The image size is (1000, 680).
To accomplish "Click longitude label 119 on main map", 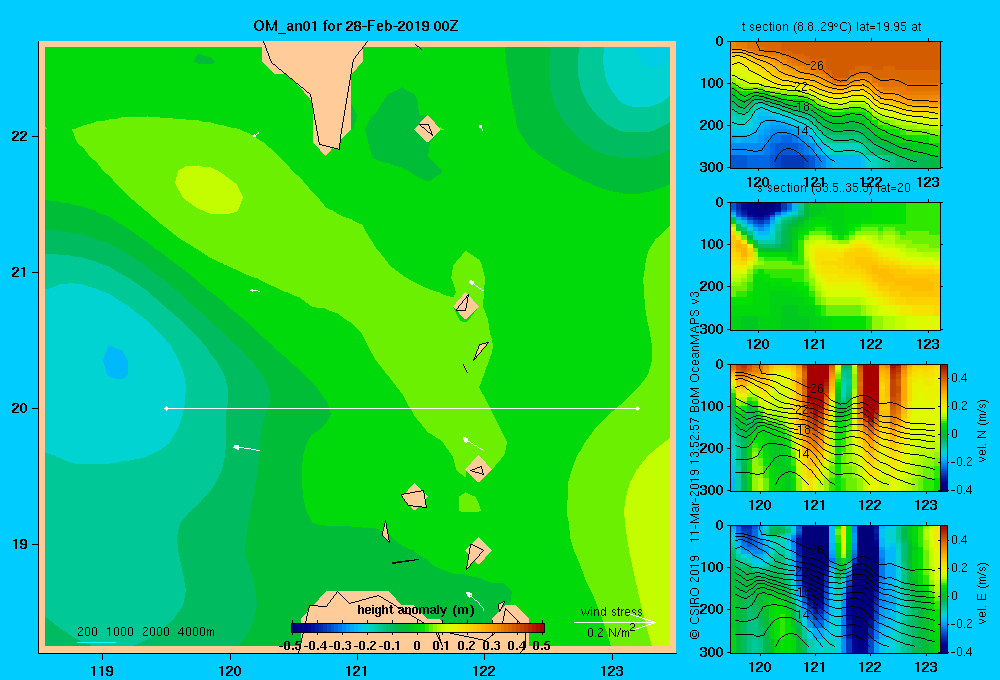I will pos(102,670).
